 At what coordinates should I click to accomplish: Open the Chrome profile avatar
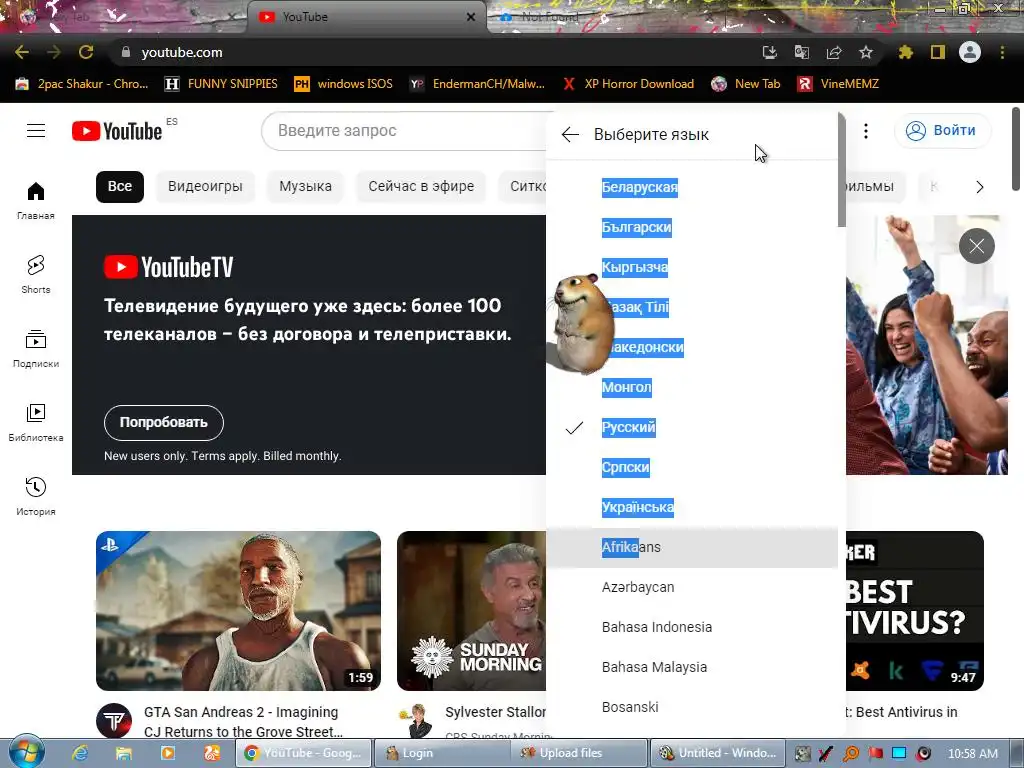(970, 52)
